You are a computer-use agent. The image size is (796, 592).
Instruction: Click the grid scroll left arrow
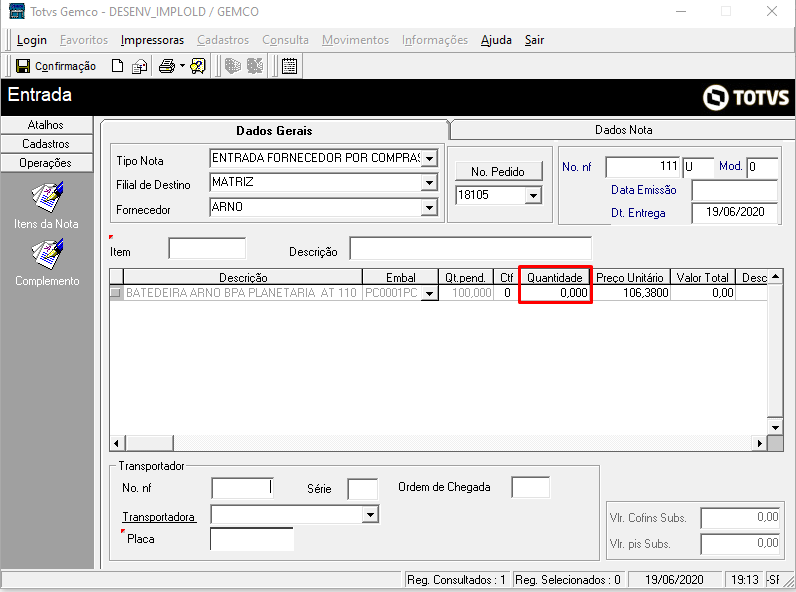click(x=117, y=443)
